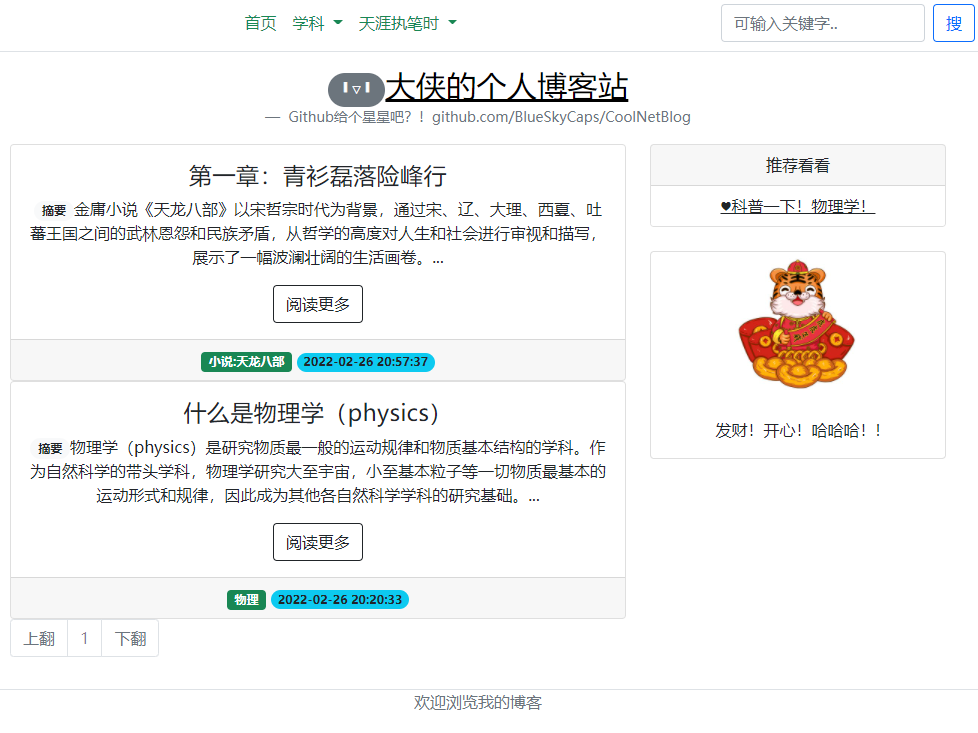Click 阅读更多 under 第一章：青衫磊落险峰行
This screenshot has height=733, width=978.
click(x=317, y=303)
